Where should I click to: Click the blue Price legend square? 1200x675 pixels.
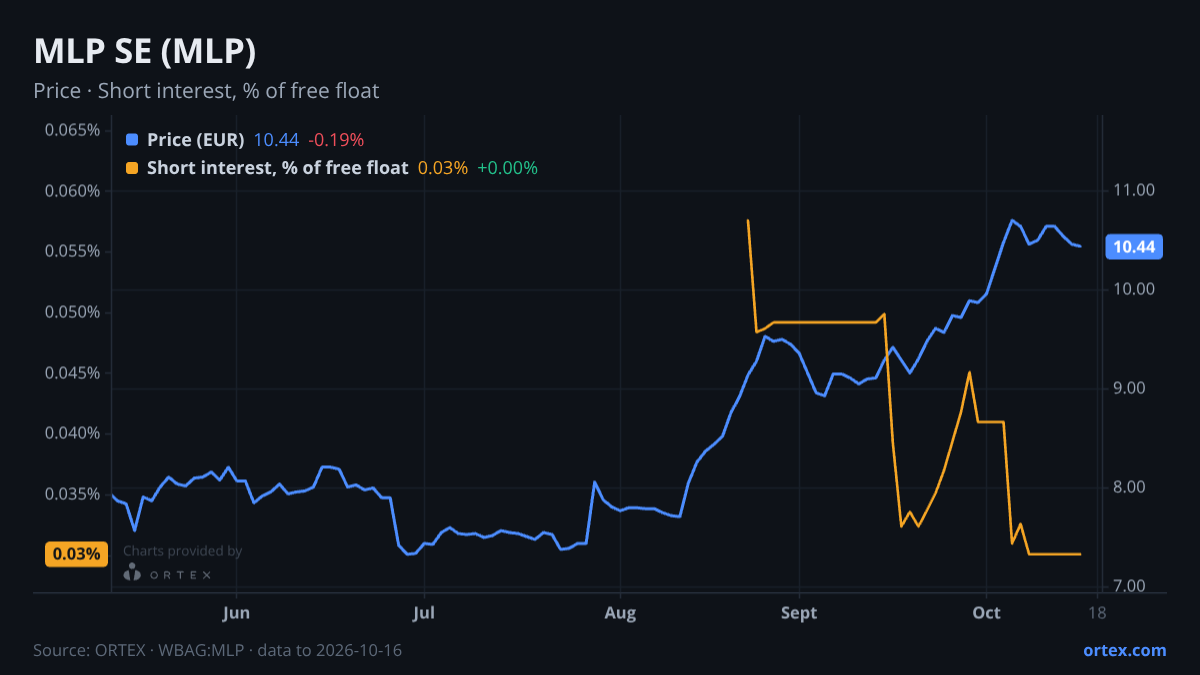pos(132,140)
